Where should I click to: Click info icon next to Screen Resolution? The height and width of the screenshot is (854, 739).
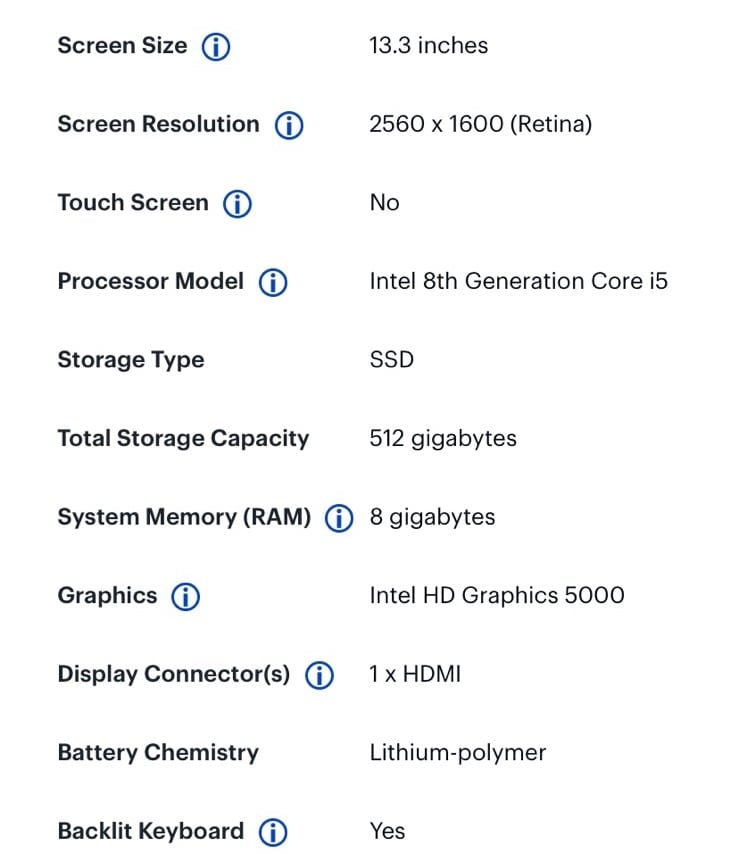click(x=289, y=125)
